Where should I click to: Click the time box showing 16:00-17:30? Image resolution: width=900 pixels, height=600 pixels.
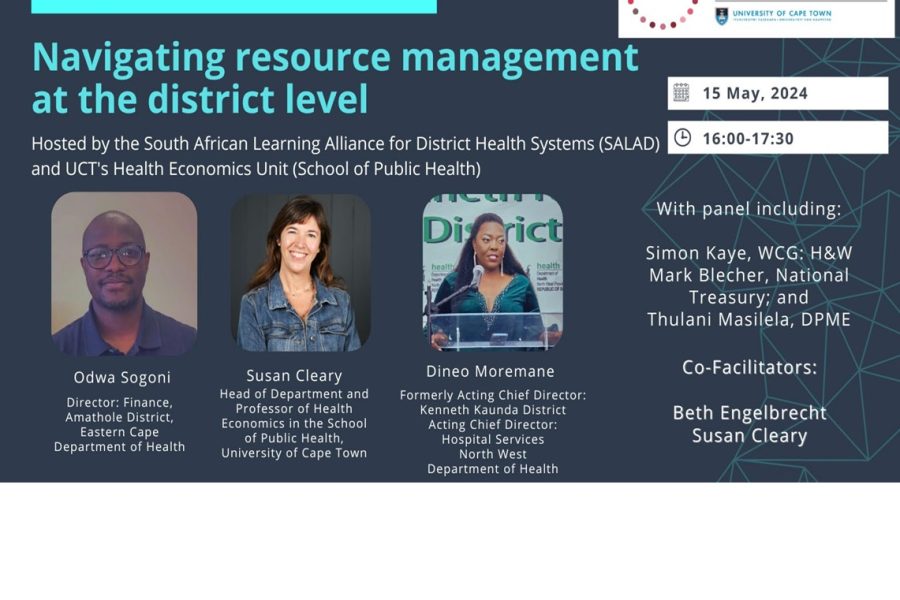778,138
